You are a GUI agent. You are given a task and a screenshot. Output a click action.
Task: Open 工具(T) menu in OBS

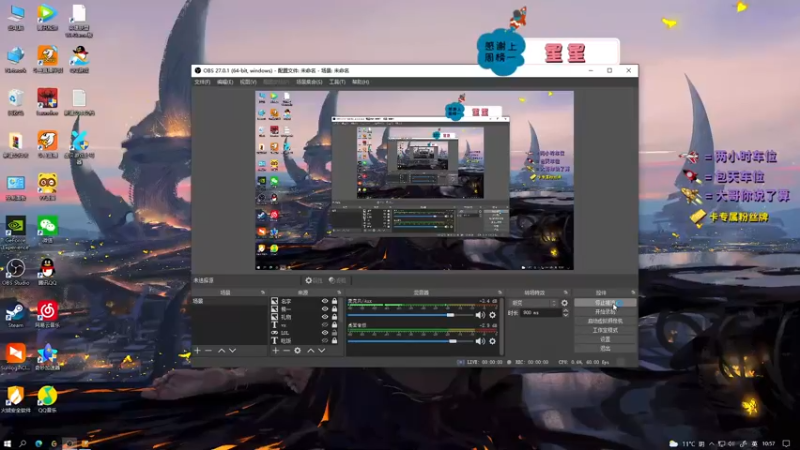337,82
